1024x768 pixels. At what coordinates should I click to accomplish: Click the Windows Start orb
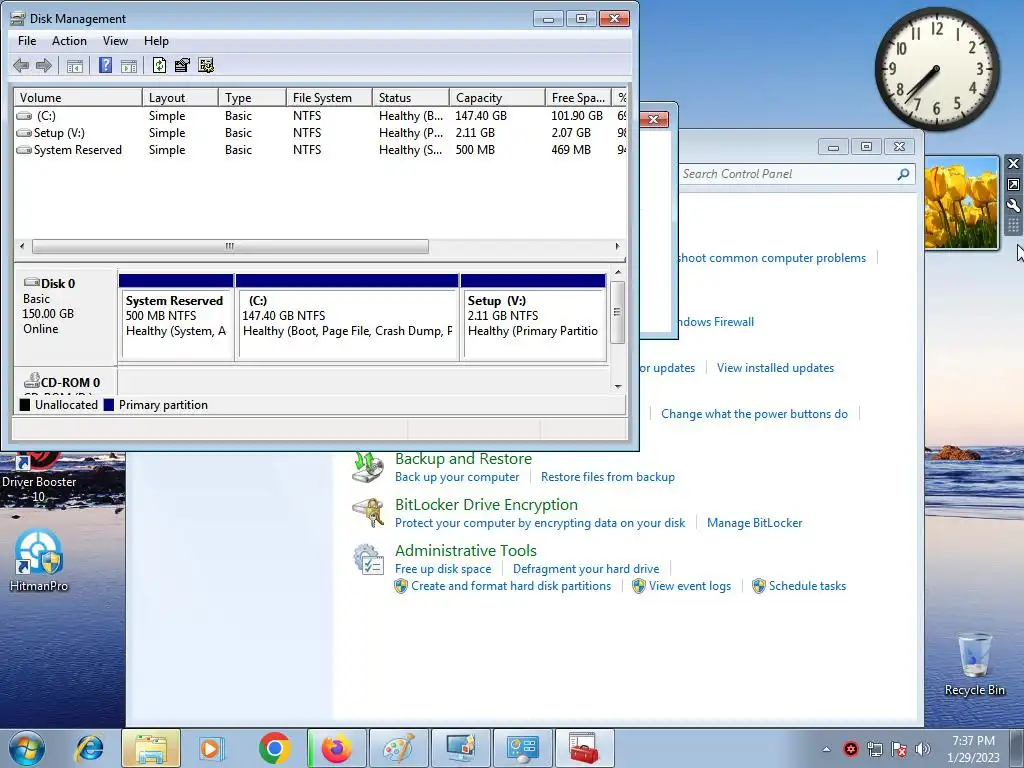click(27, 748)
